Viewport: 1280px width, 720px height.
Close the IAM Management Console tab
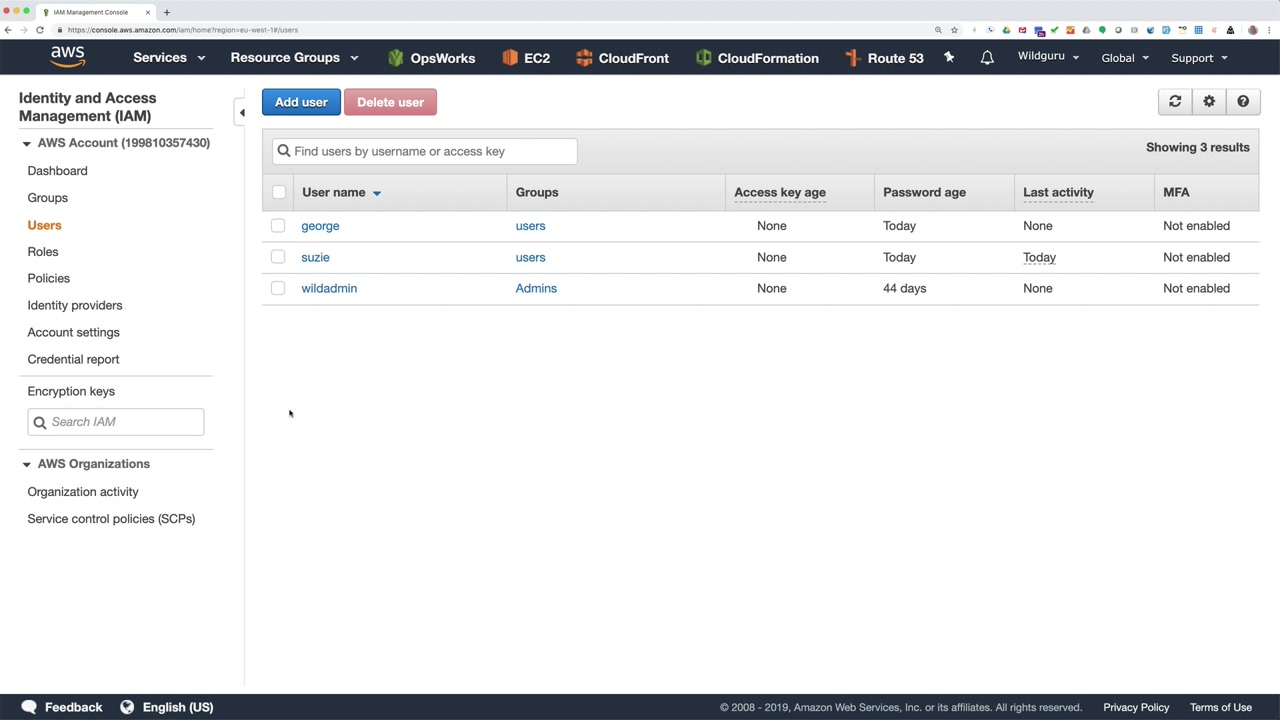pos(148,12)
